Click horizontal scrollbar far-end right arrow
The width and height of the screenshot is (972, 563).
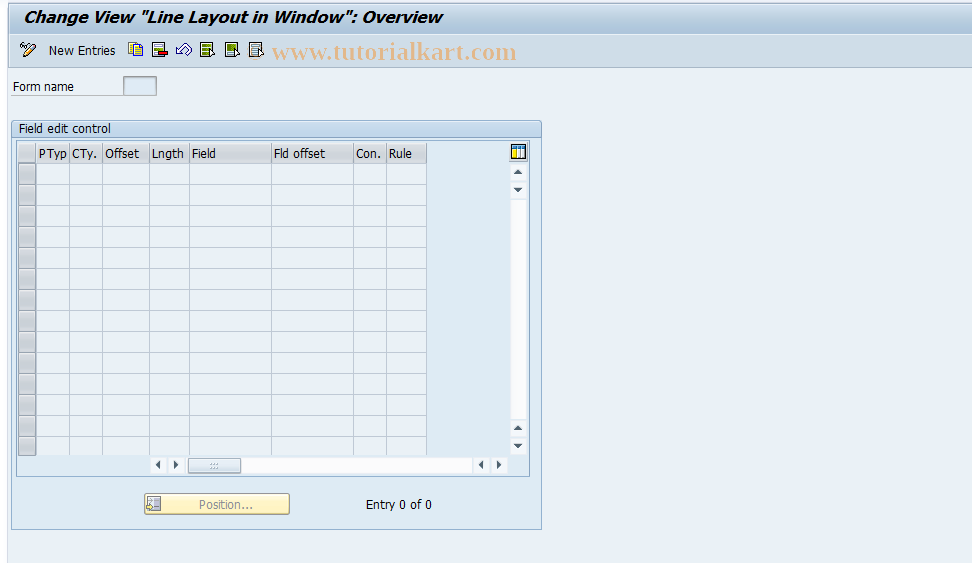[x=499, y=465]
